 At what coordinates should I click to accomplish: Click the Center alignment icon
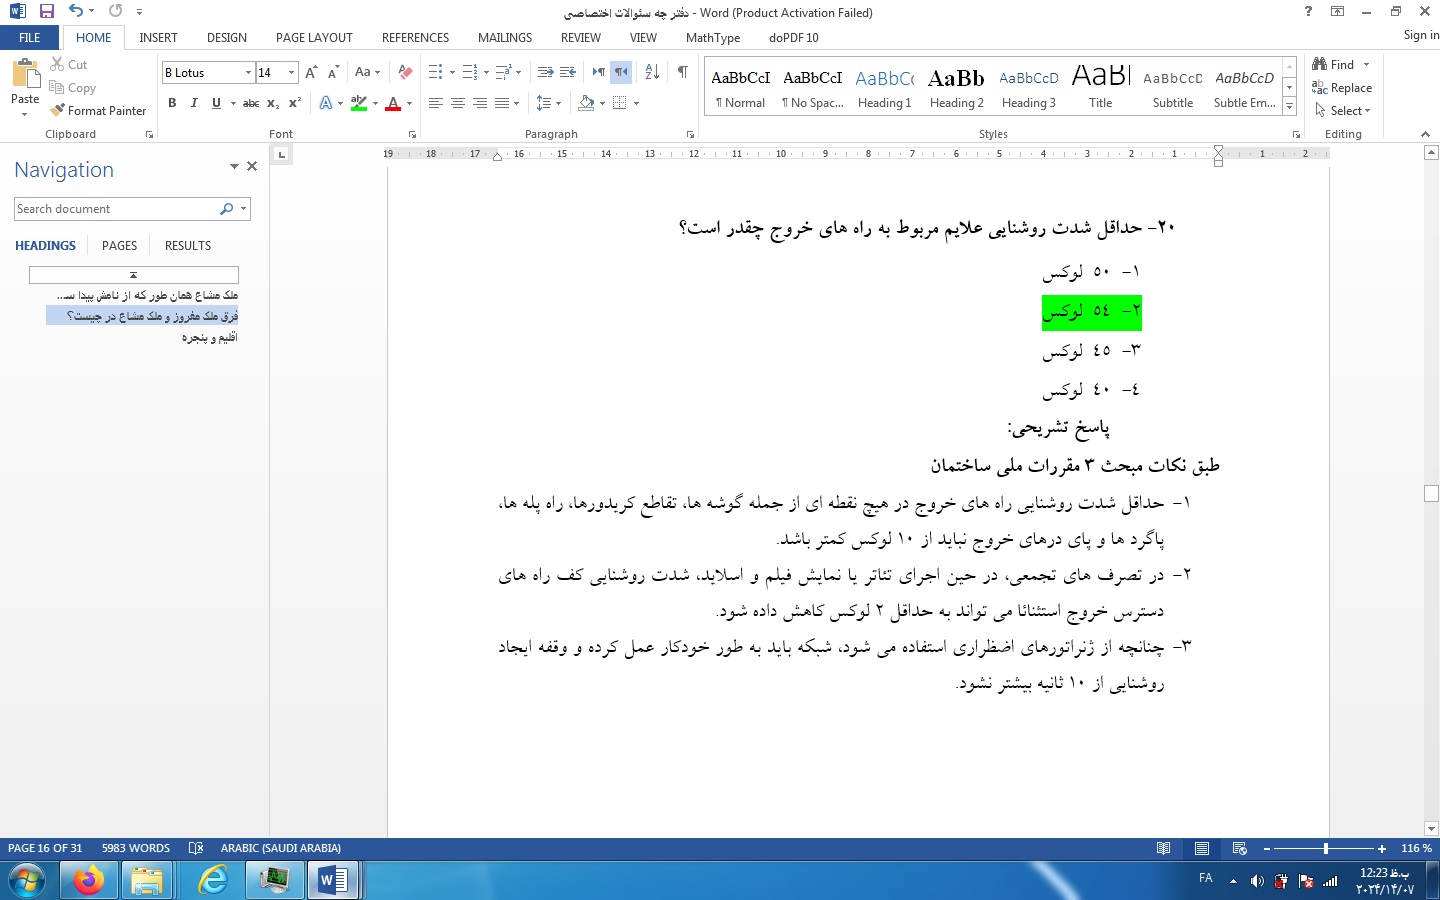(x=458, y=103)
